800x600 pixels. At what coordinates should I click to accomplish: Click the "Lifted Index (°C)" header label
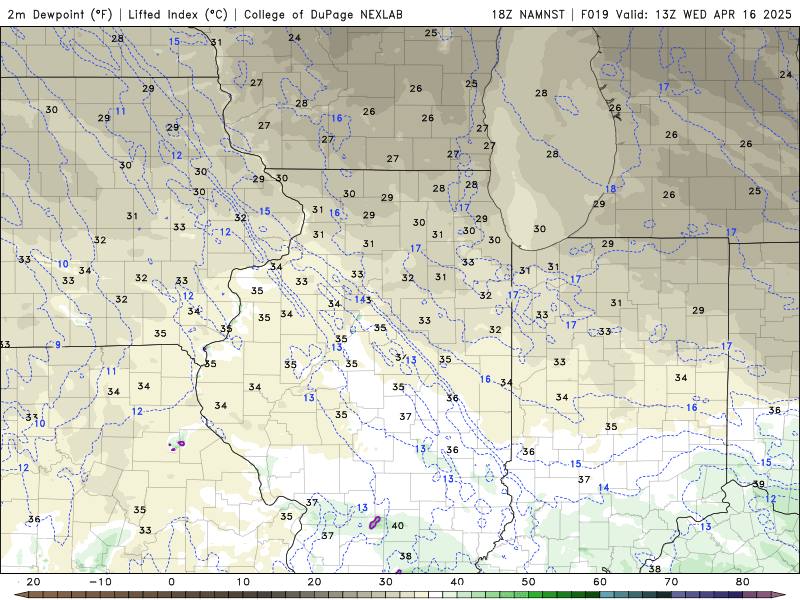[178, 14]
